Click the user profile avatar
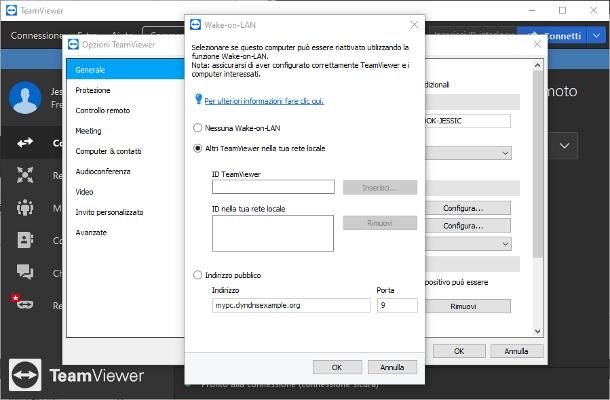 coord(25,98)
